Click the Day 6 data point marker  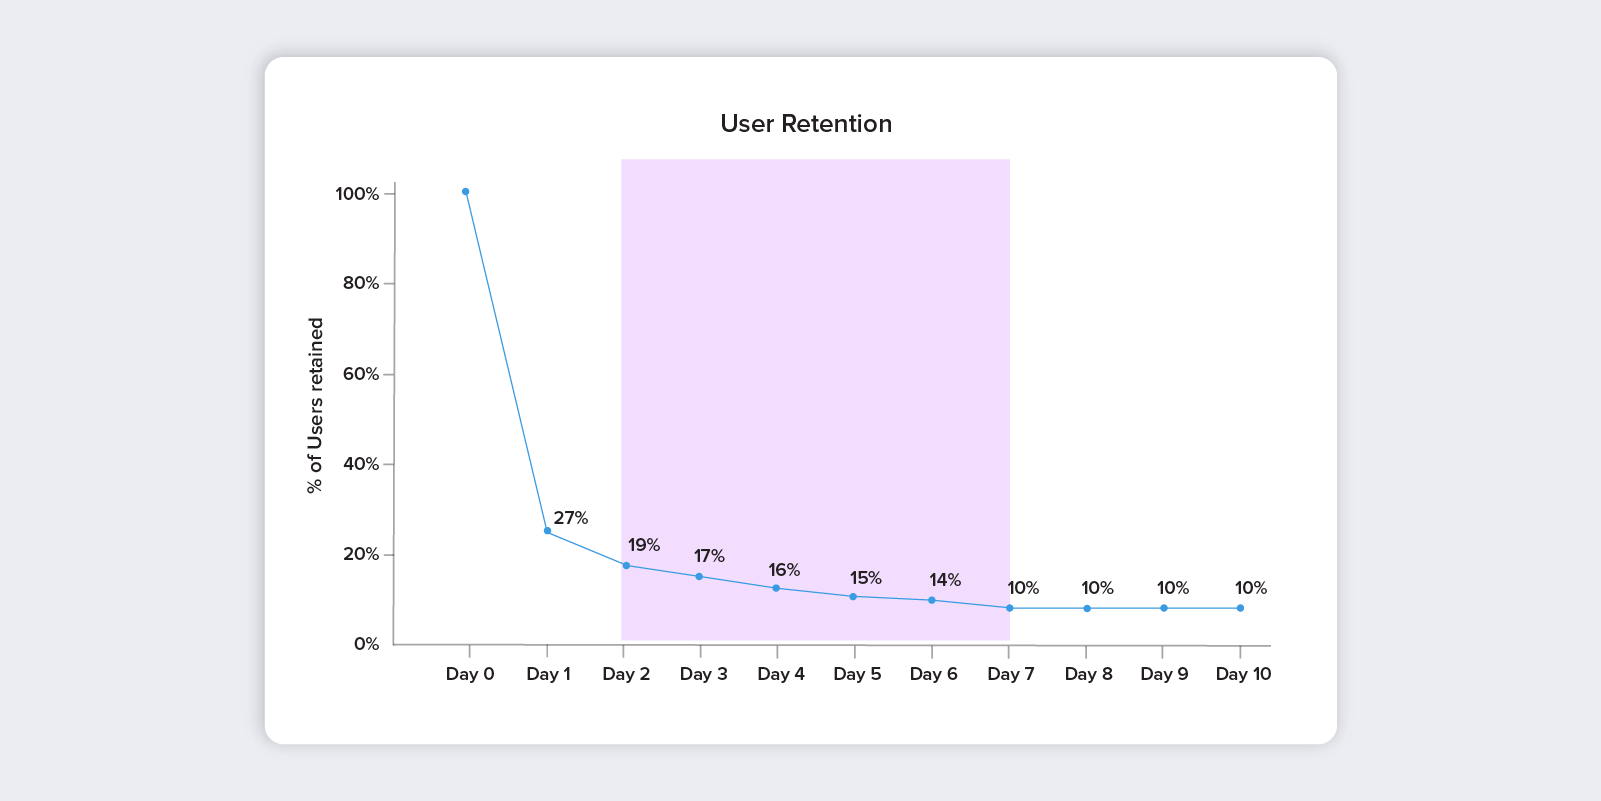point(932,600)
